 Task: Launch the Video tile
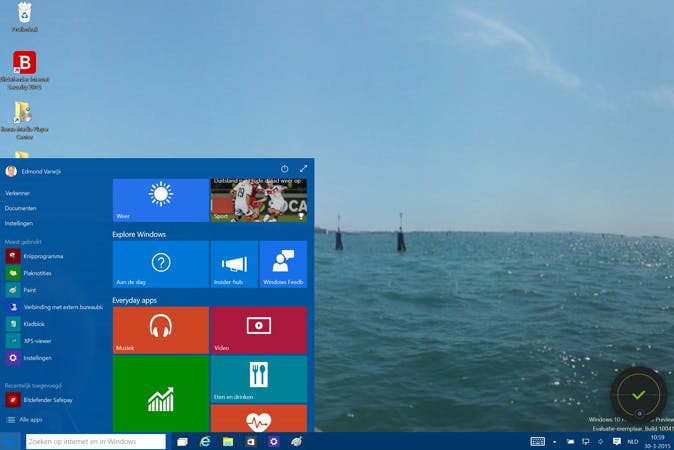259,330
